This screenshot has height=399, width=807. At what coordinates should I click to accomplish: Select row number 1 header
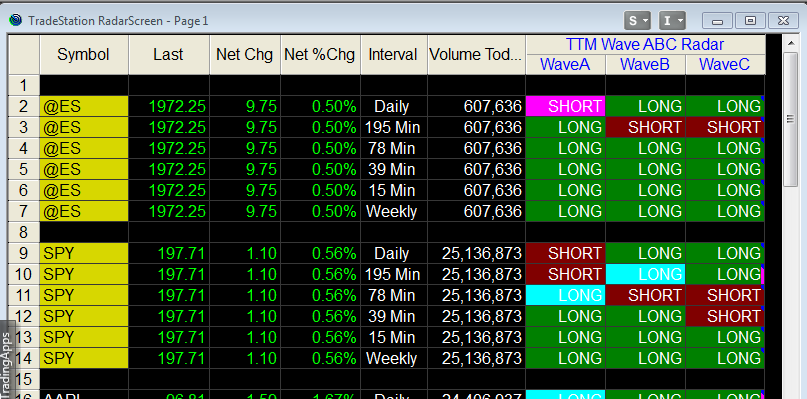point(24,85)
